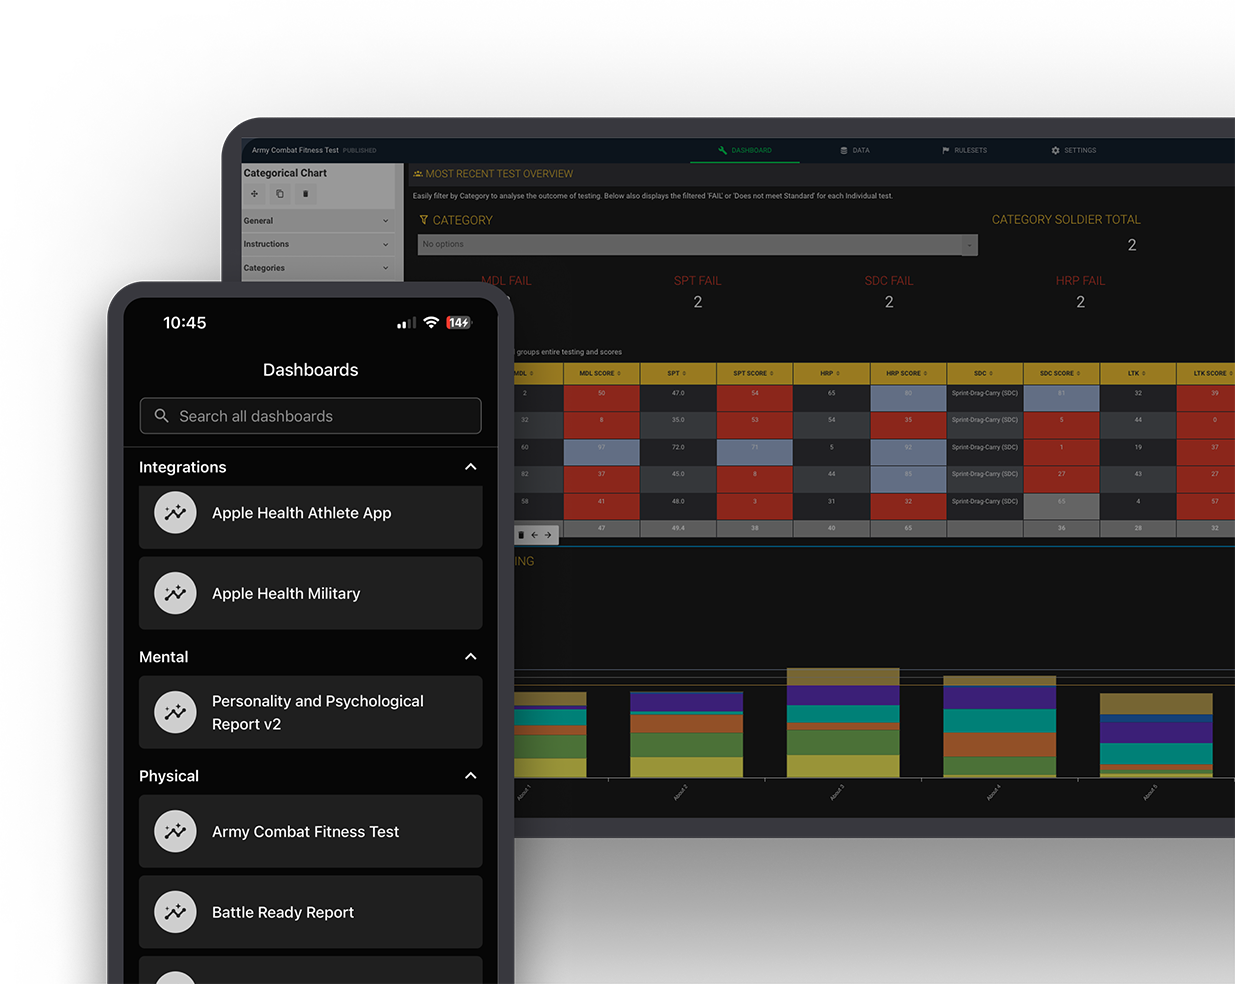Tap the Apple Health Athlete App chart icon
The width and height of the screenshot is (1235, 984).
(175, 513)
